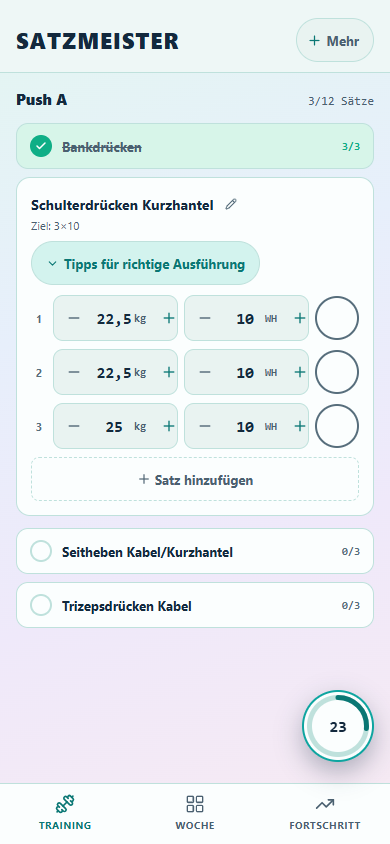Uncheck the completed Bankdrücken exercise
Screen dimensions: 390x844
pos(41,146)
